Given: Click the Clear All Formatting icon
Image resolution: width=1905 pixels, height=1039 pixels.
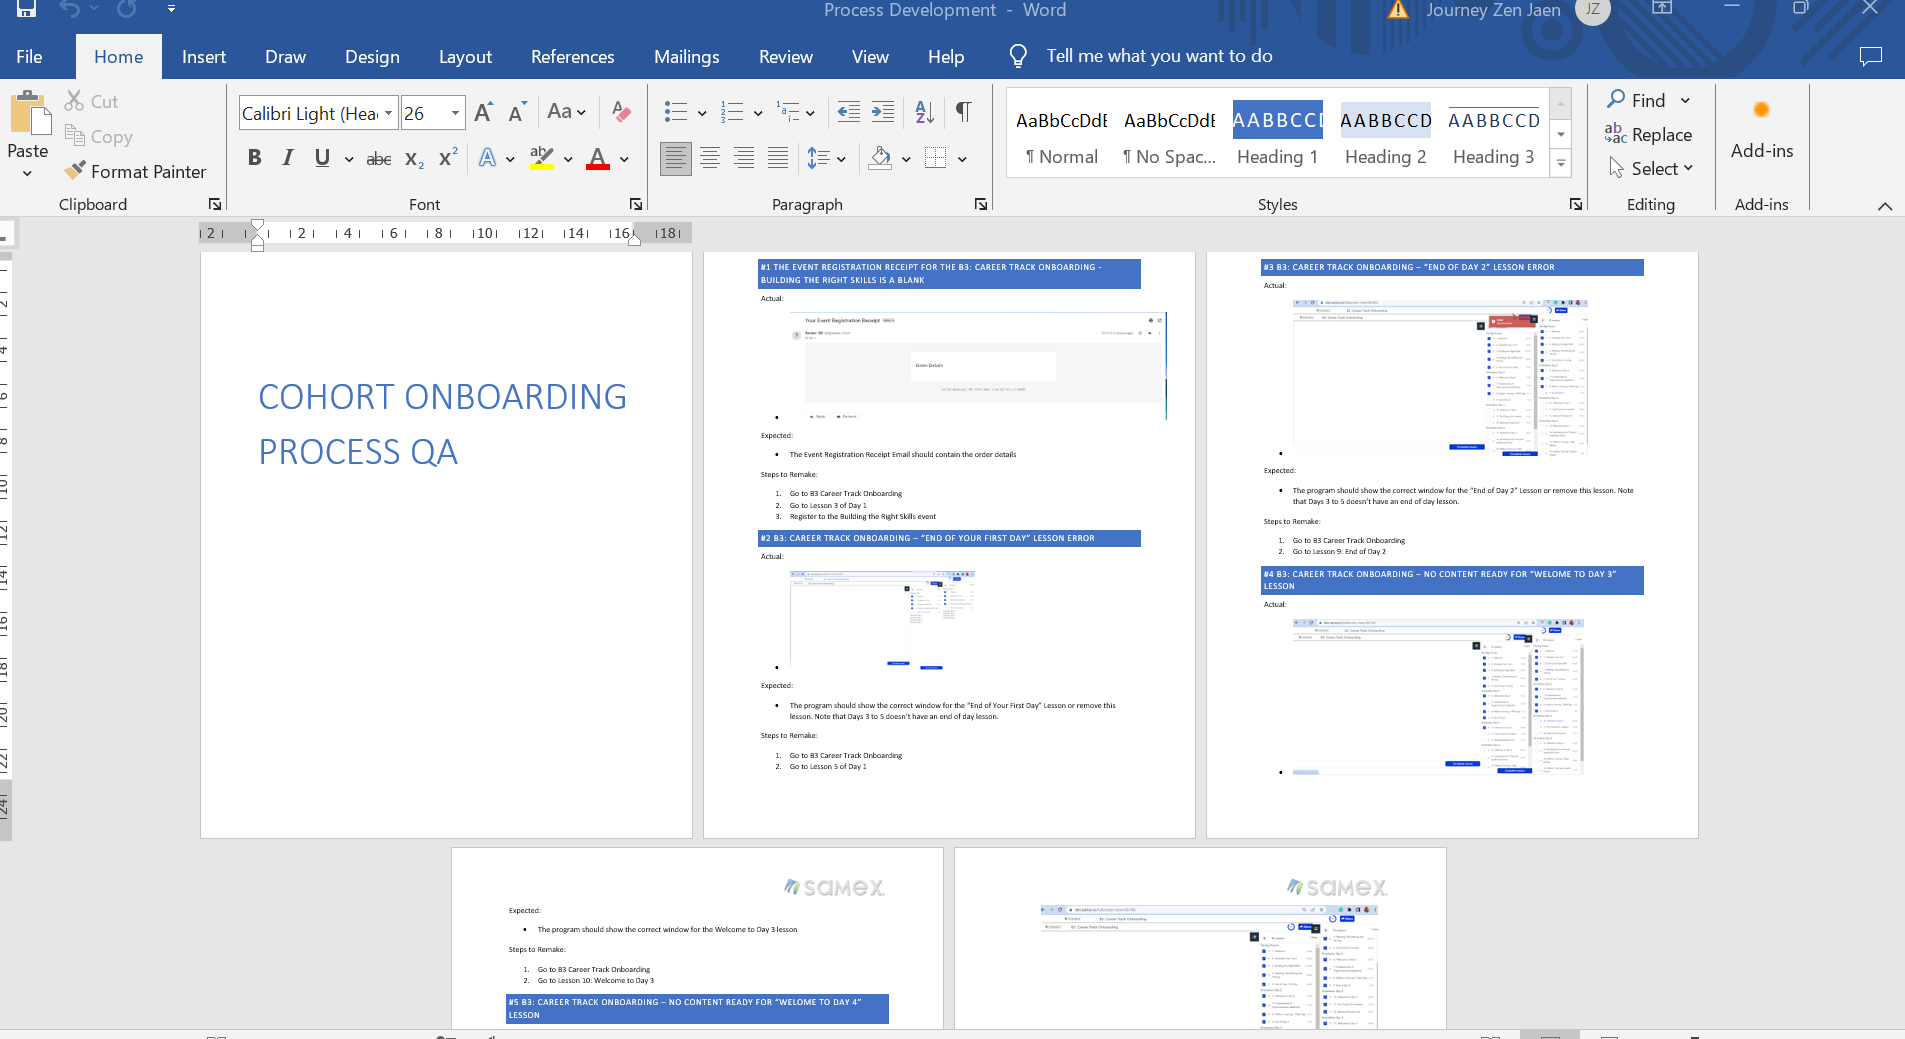Looking at the screenshot, I should (x=621, y=112).
